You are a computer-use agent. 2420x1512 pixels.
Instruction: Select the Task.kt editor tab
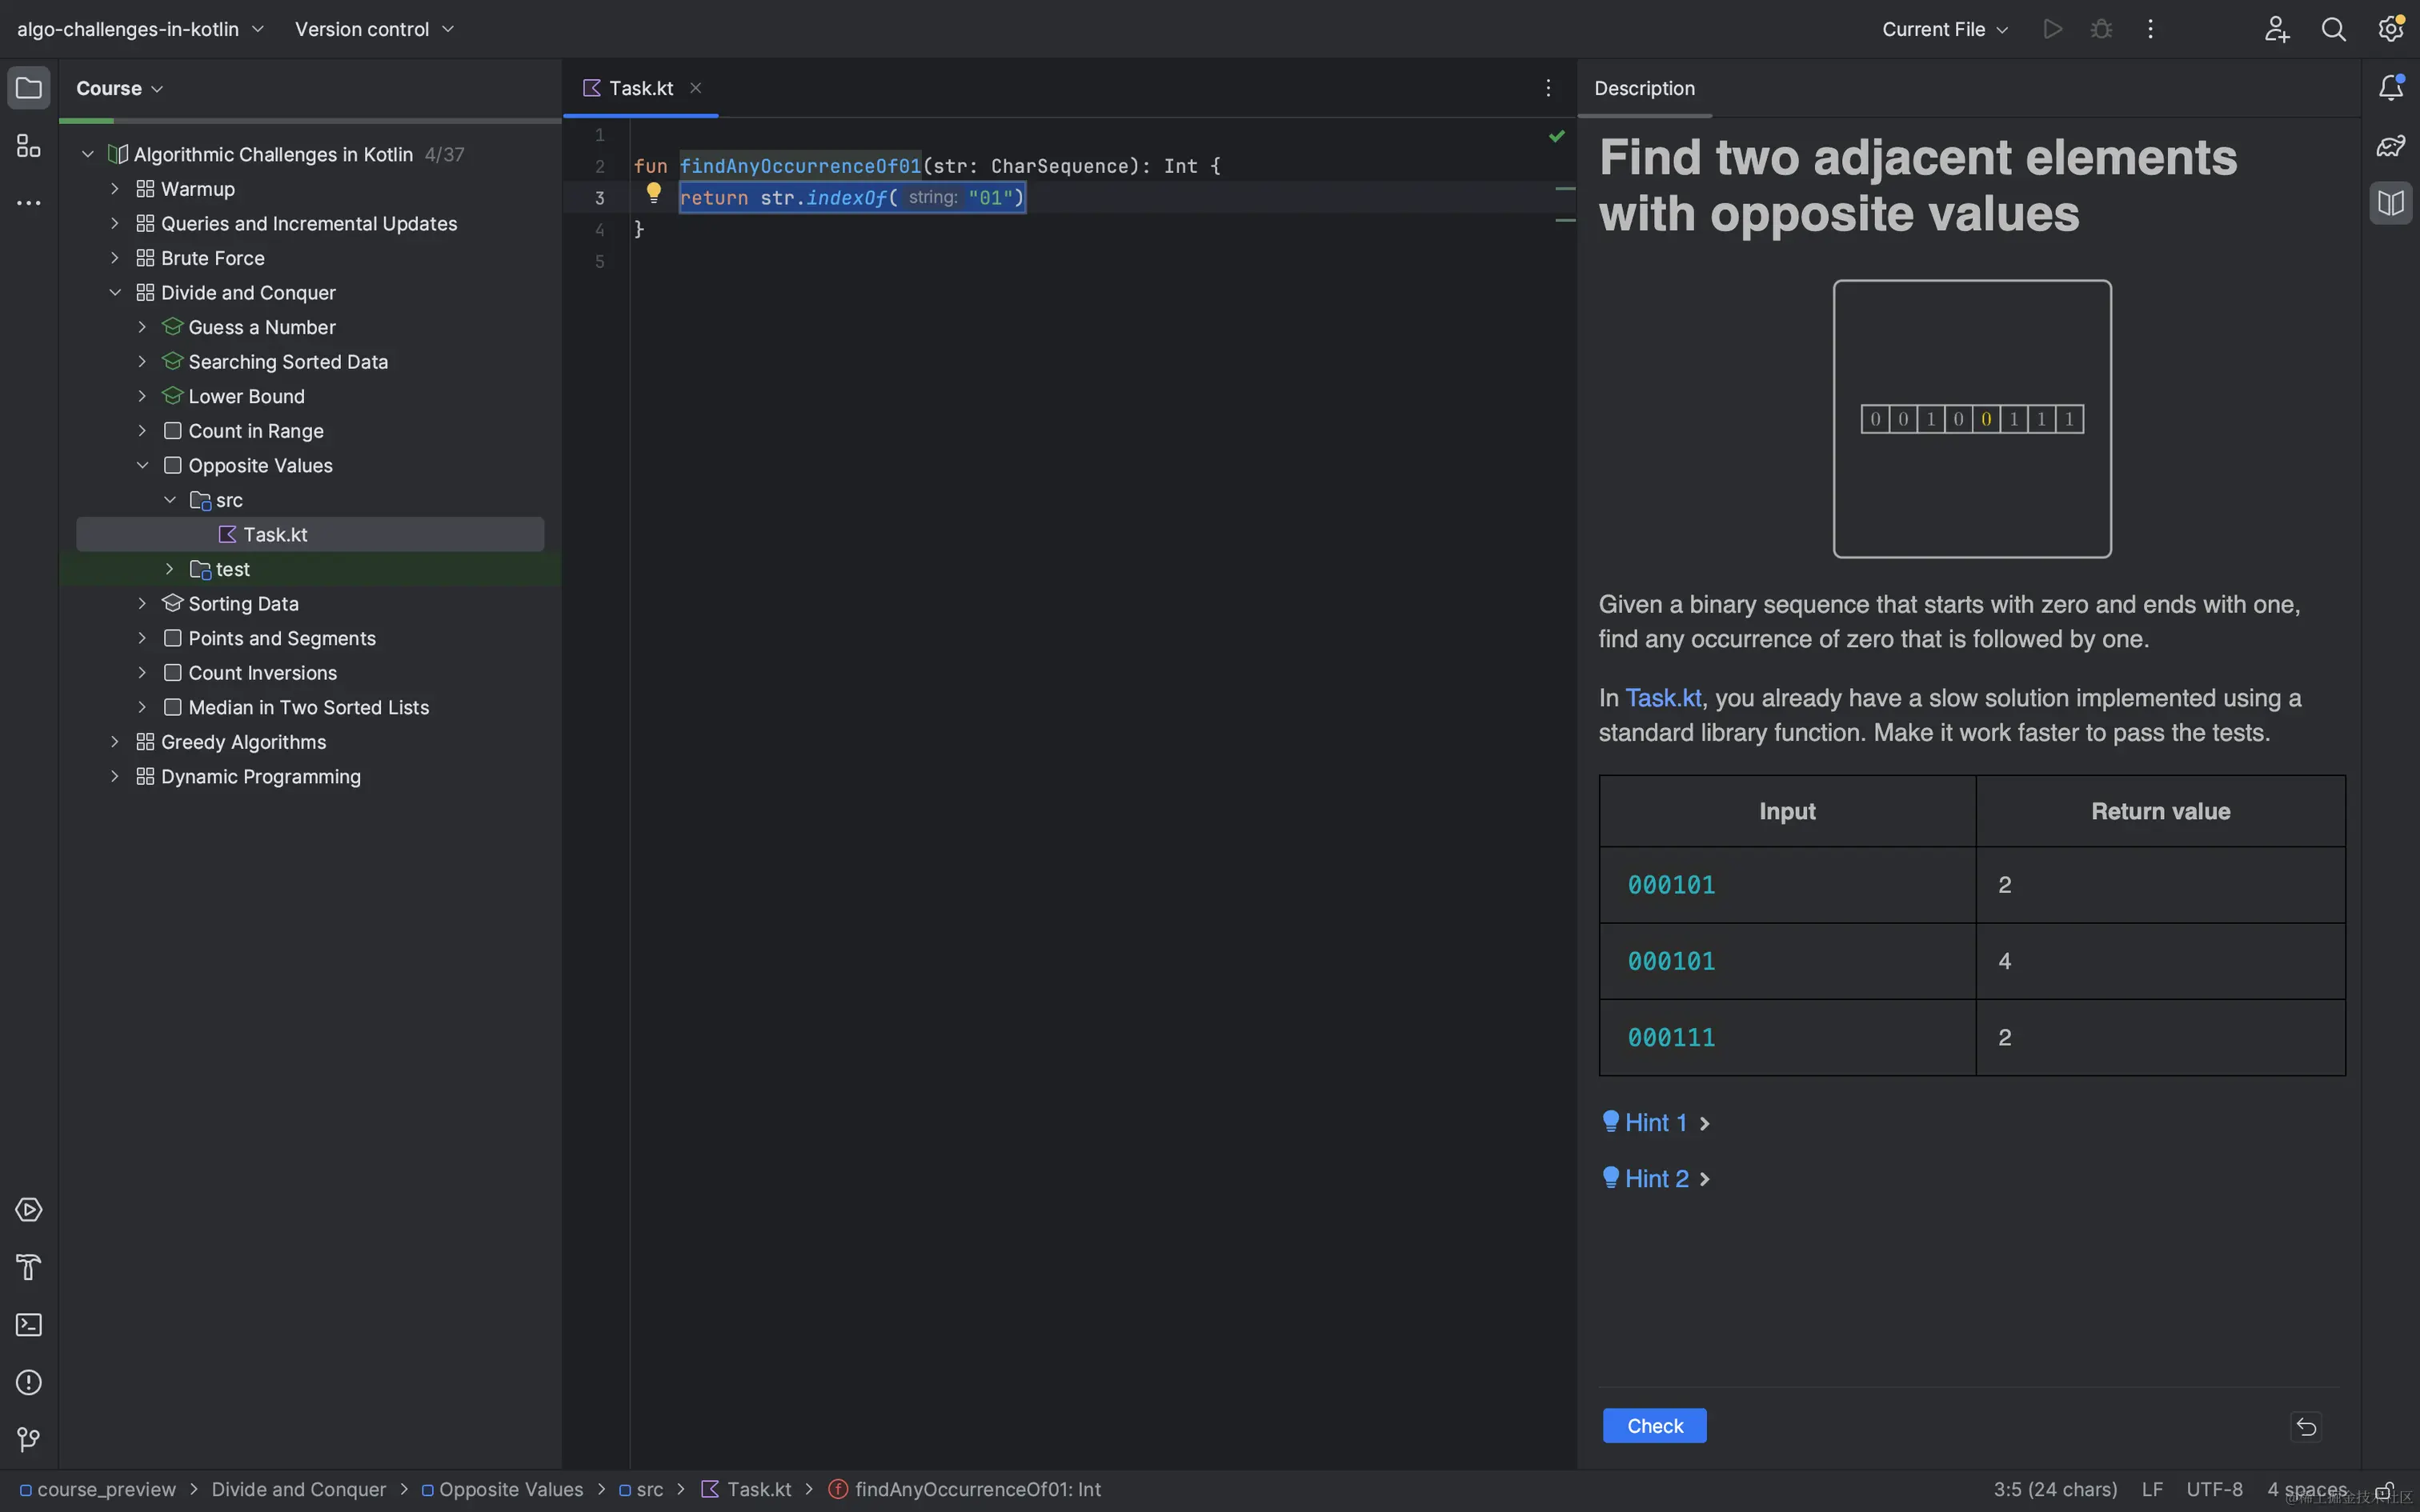(640, 88)
